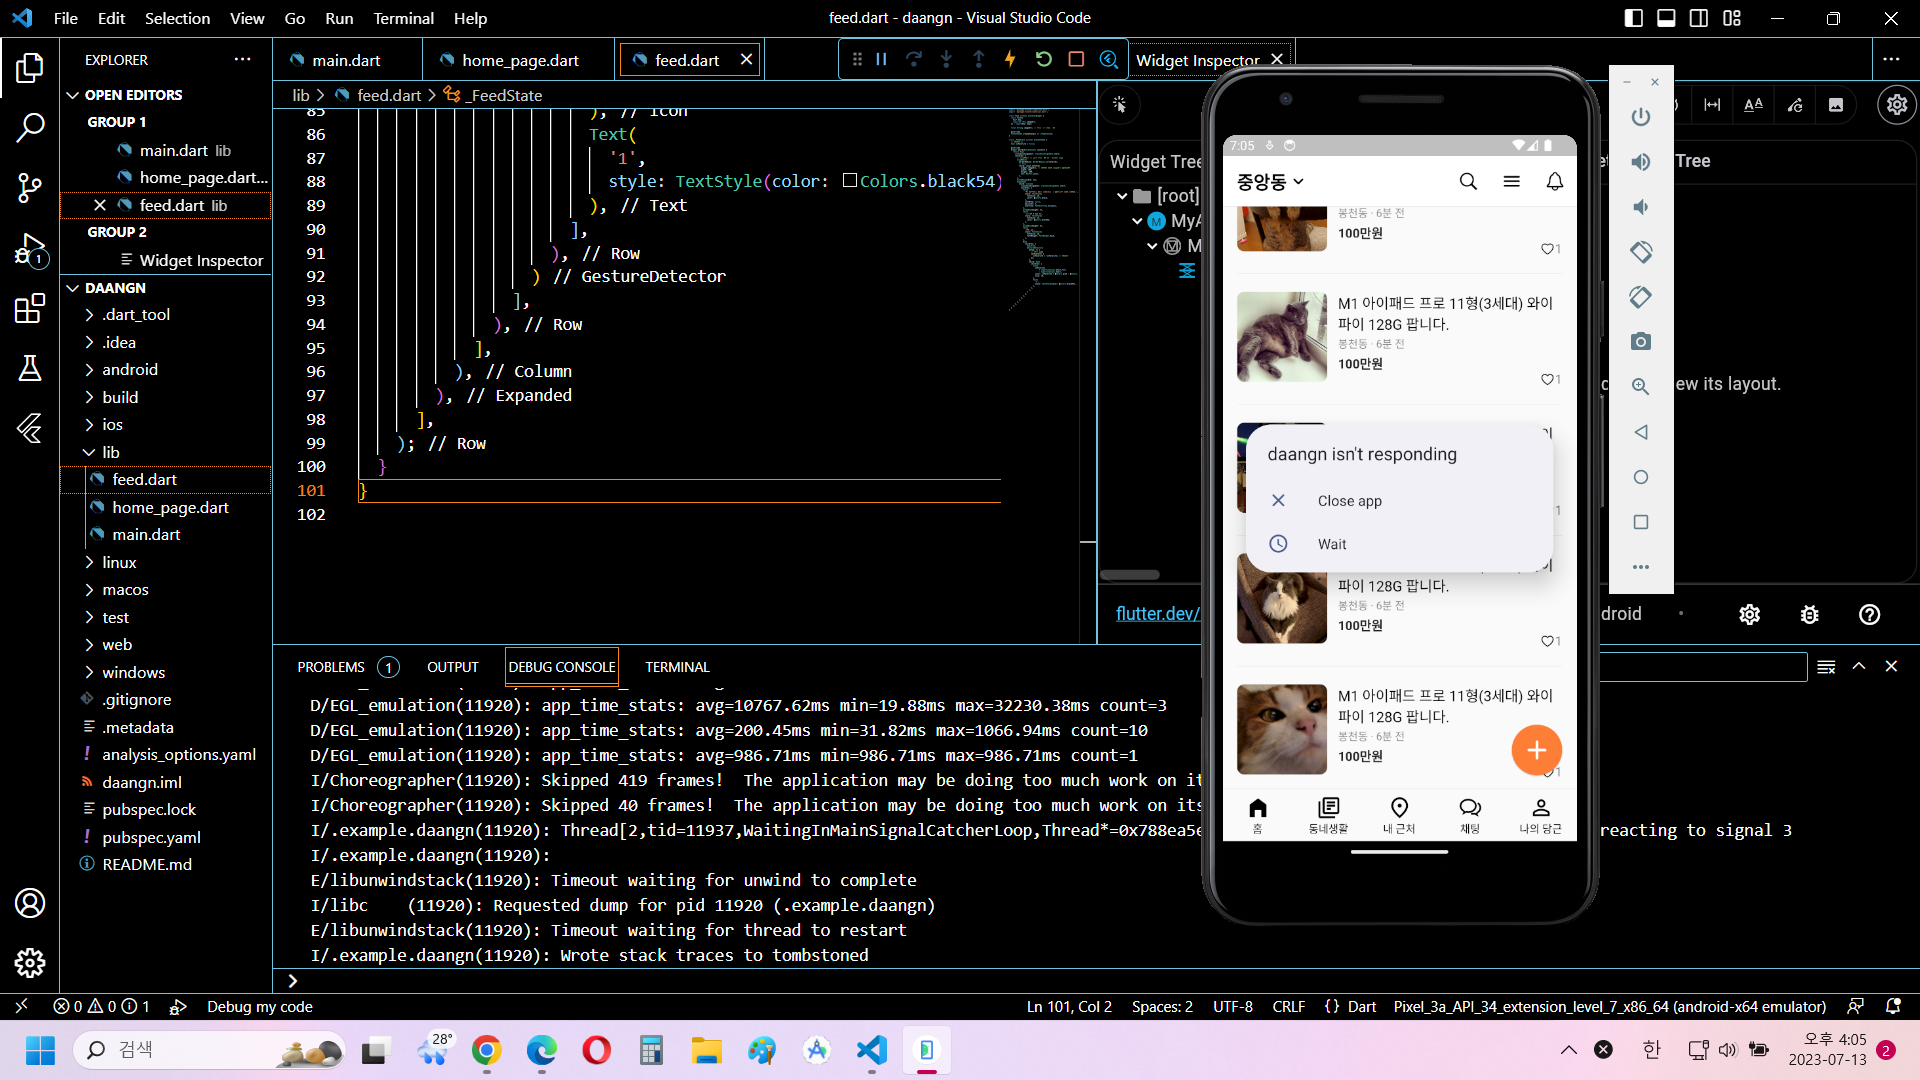Expand the windows folder

pyautogui.click(x=133, y=672)
